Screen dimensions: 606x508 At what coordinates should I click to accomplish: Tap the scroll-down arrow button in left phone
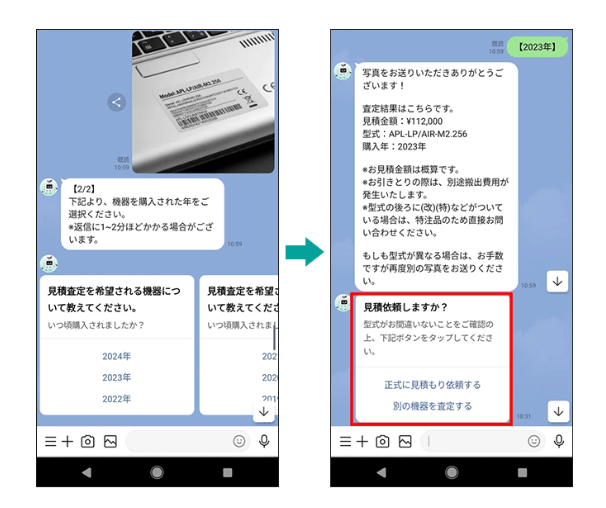[x=264, y=412]
